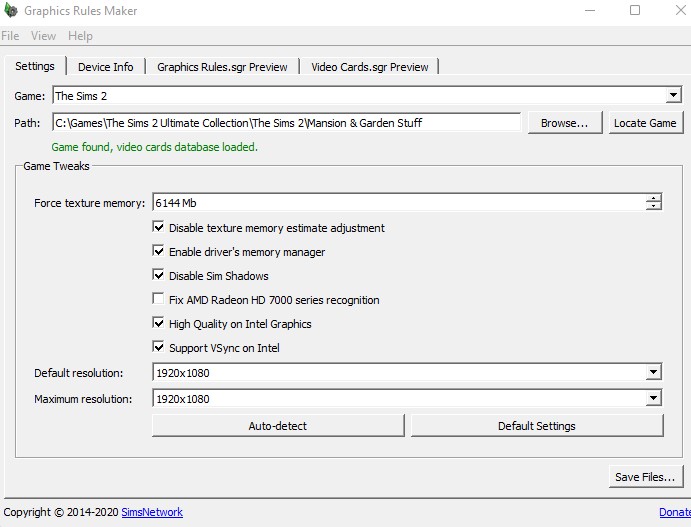Click the Graphics Rules Maker app icon
Screen dimensions: 691x527
pyautogui.click(x=10, y=10)
